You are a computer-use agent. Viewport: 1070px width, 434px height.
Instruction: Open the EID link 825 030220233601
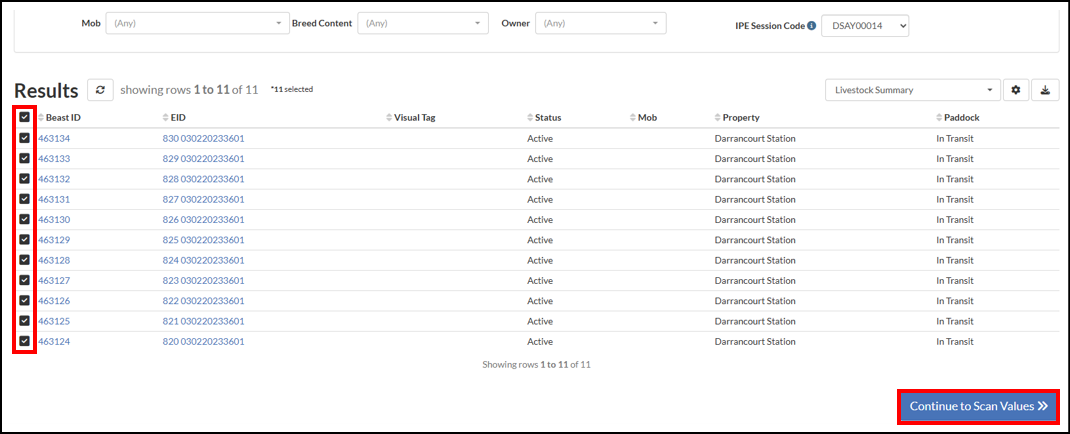203,240
